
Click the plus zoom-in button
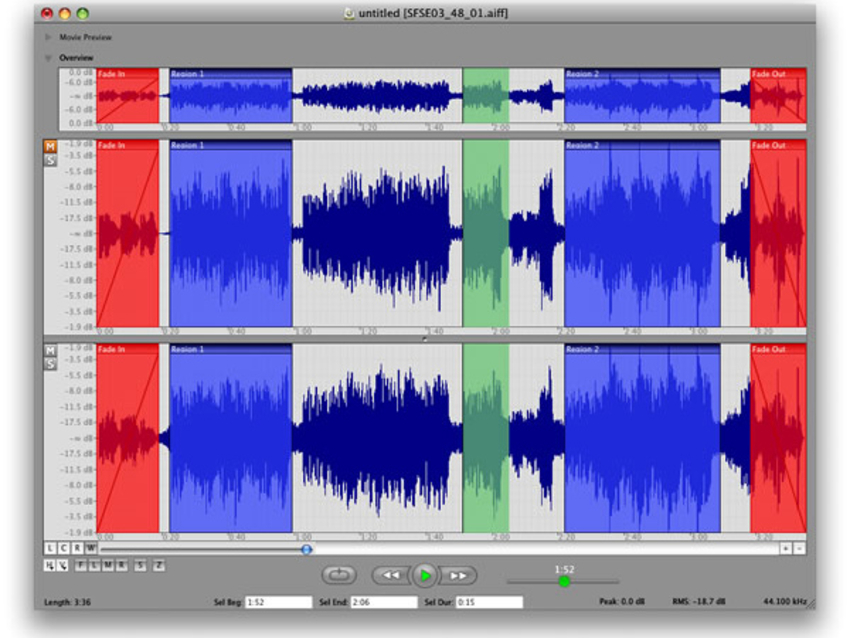(785, 549)
